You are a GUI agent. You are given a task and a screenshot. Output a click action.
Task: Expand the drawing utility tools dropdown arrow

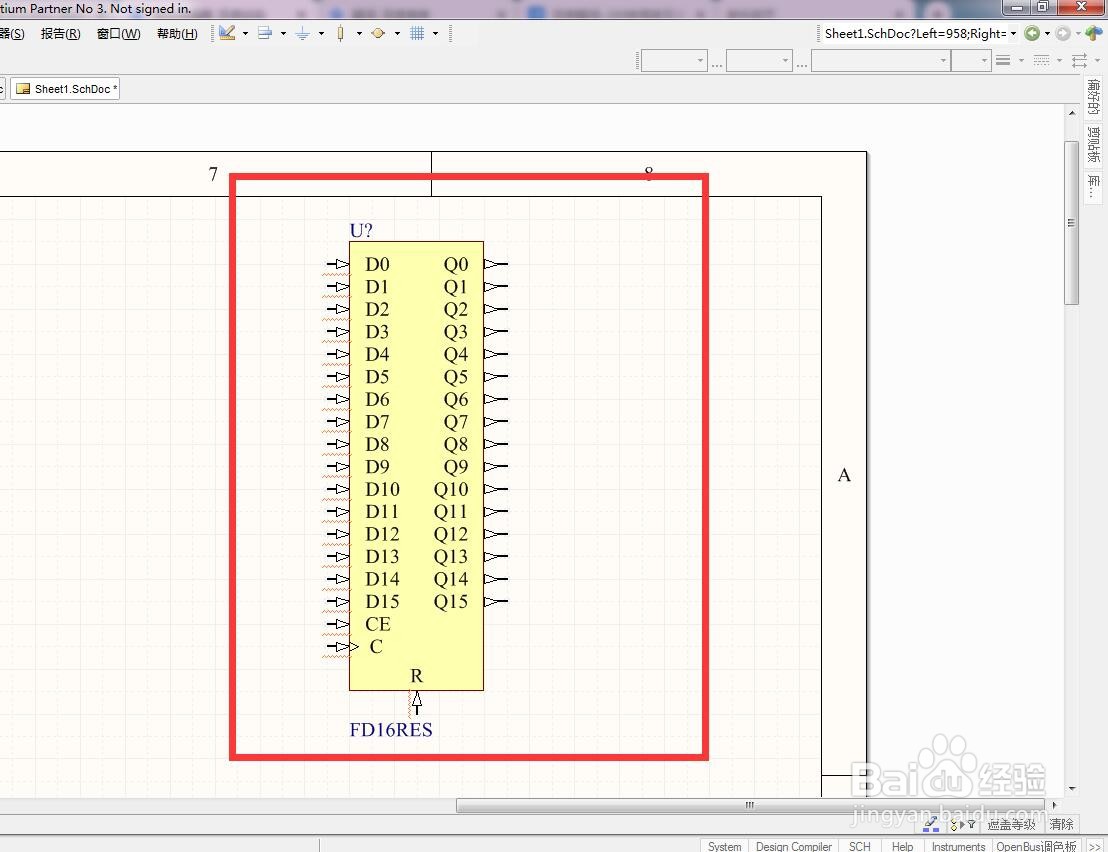(x=245, y=33)
